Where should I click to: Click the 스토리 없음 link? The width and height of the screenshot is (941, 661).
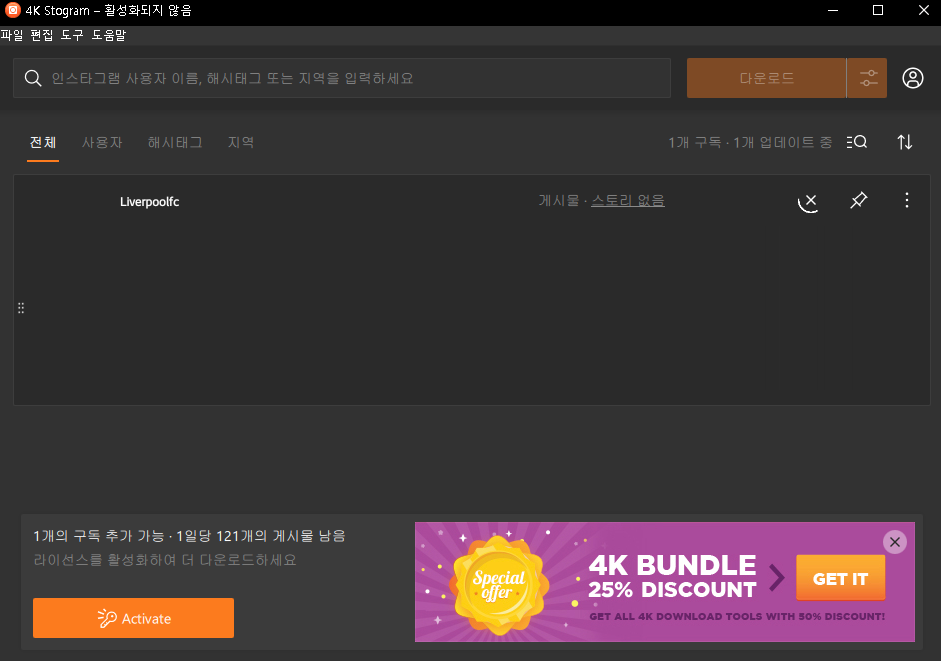pos(628,201)
